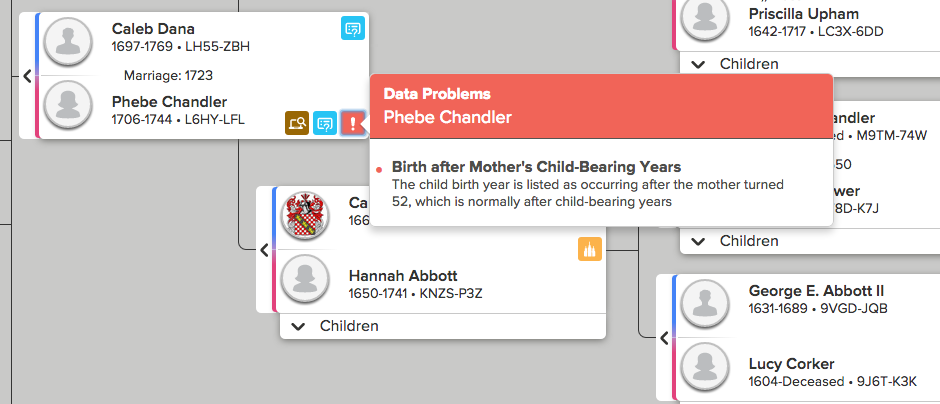Open Priscilla Upham's person link
940x404 pixels.
point(803,14)
